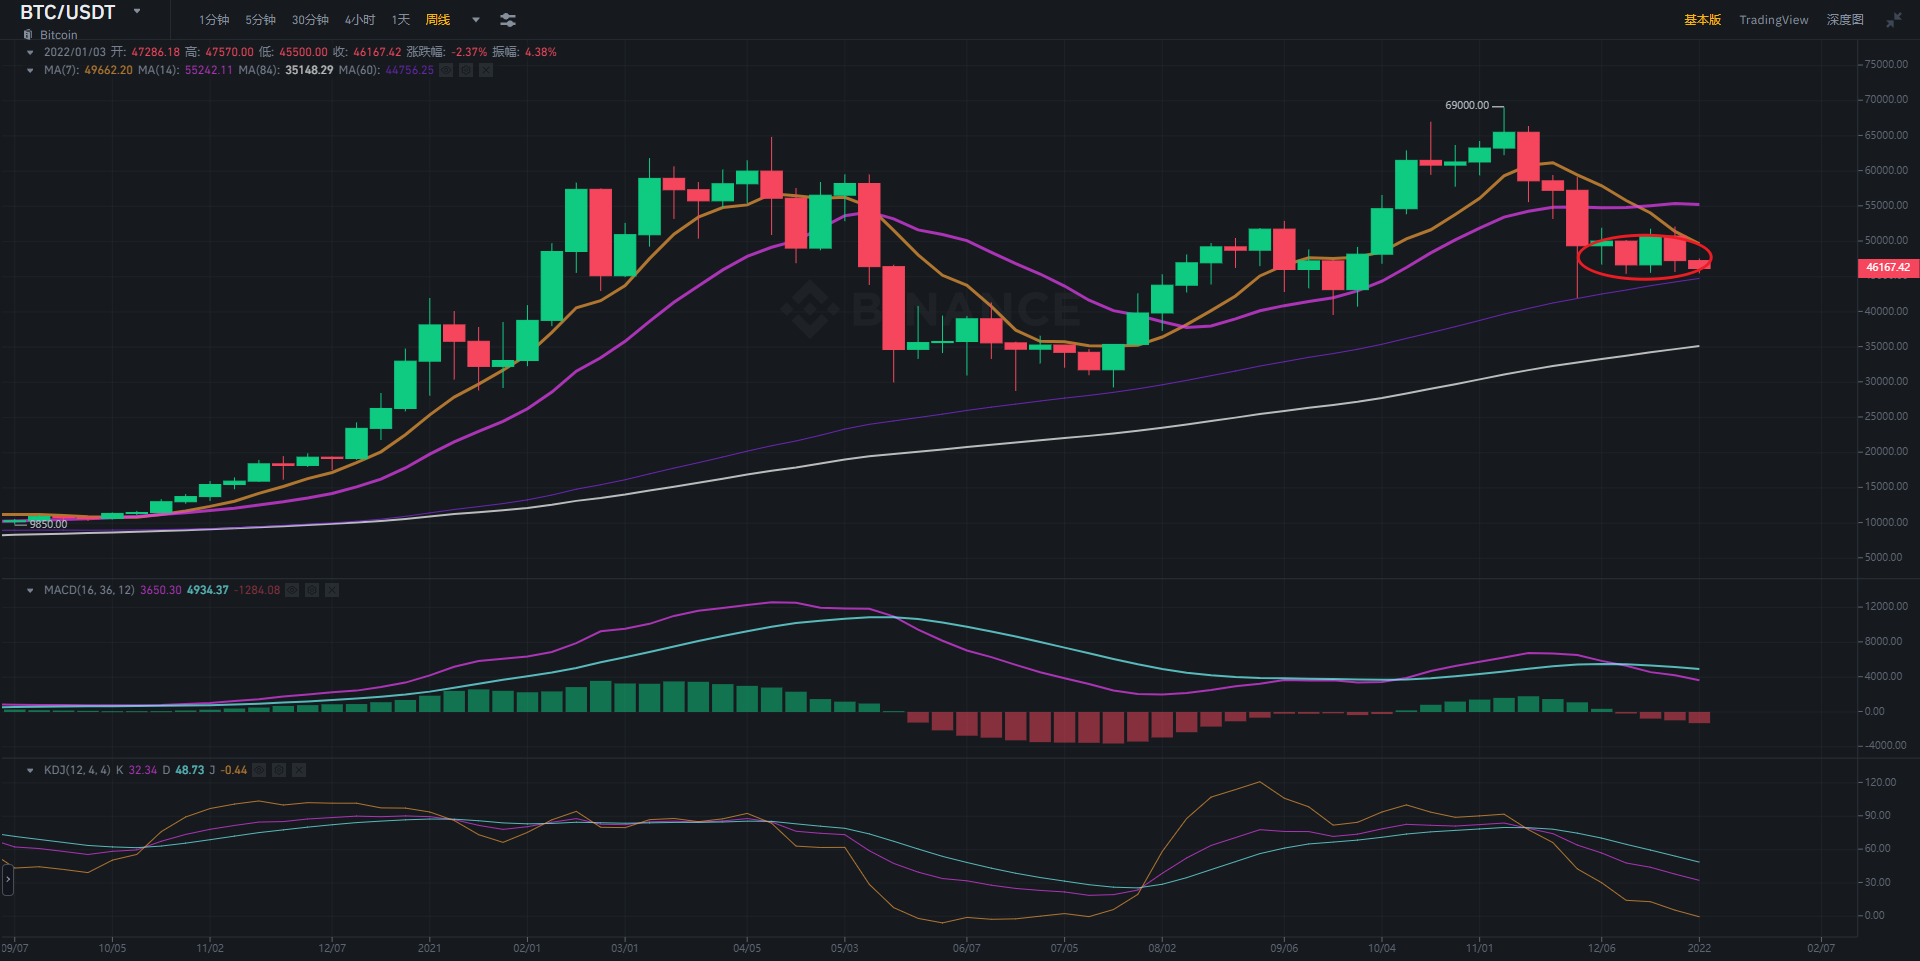Open MA indicator settings gear

[x=466, y=70]
